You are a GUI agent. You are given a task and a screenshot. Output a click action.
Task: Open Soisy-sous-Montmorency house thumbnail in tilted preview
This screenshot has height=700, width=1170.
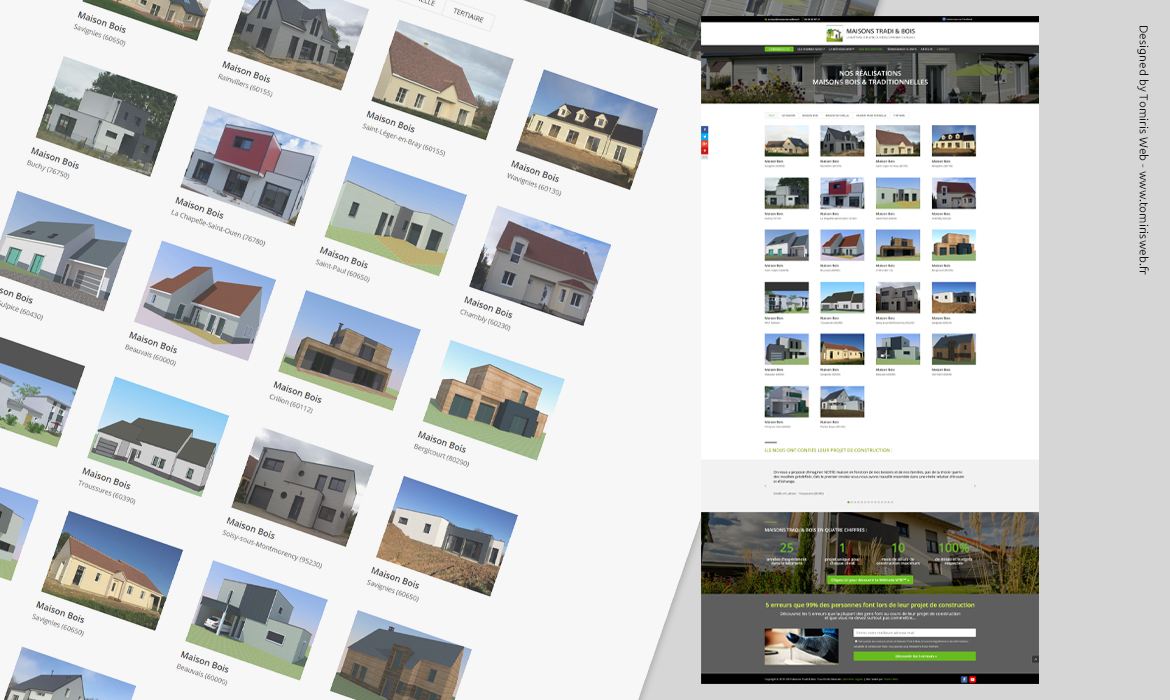[x=304, y=487]
